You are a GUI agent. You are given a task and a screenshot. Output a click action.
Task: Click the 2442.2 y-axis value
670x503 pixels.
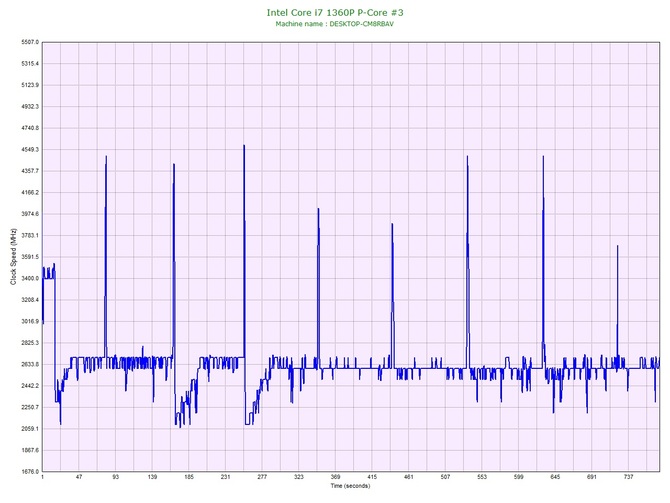[x=30, y=385]
